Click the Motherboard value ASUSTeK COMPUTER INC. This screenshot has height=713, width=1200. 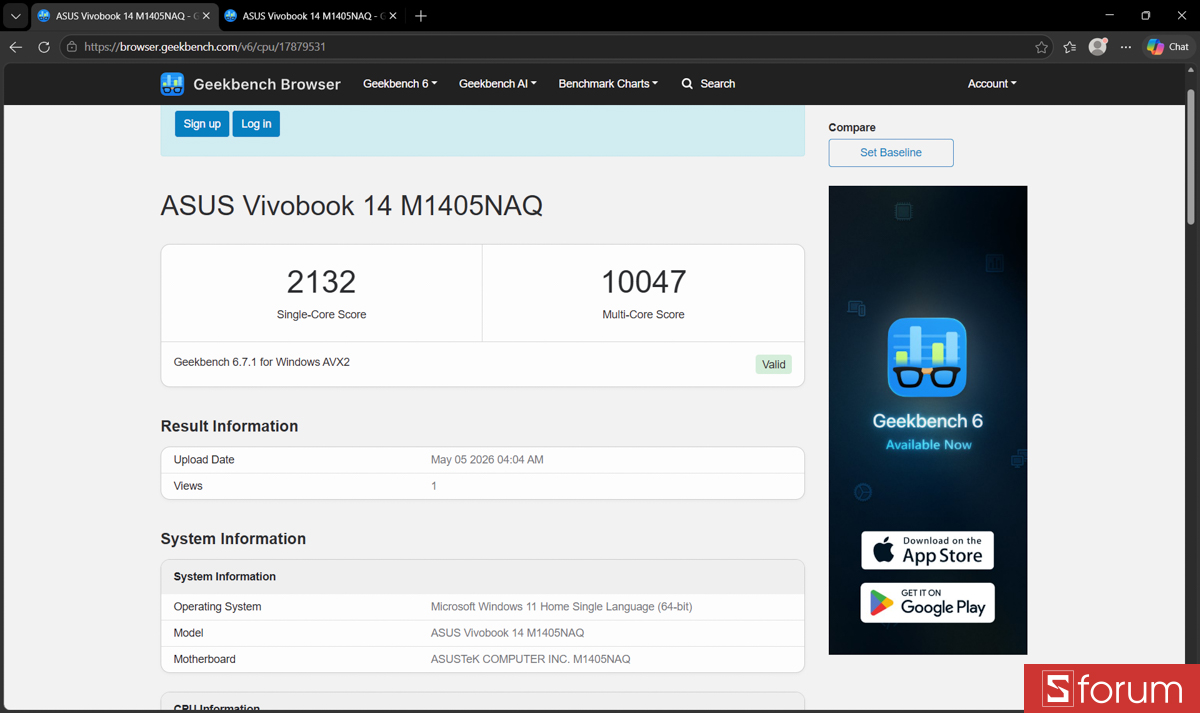coord(530,659)
